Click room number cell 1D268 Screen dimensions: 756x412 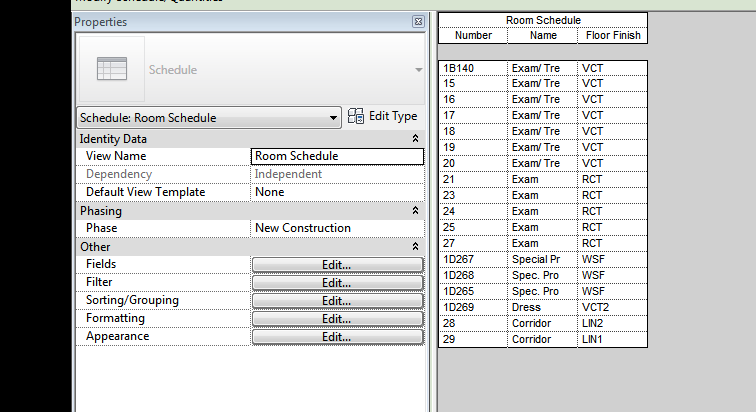tap(473, 275)
